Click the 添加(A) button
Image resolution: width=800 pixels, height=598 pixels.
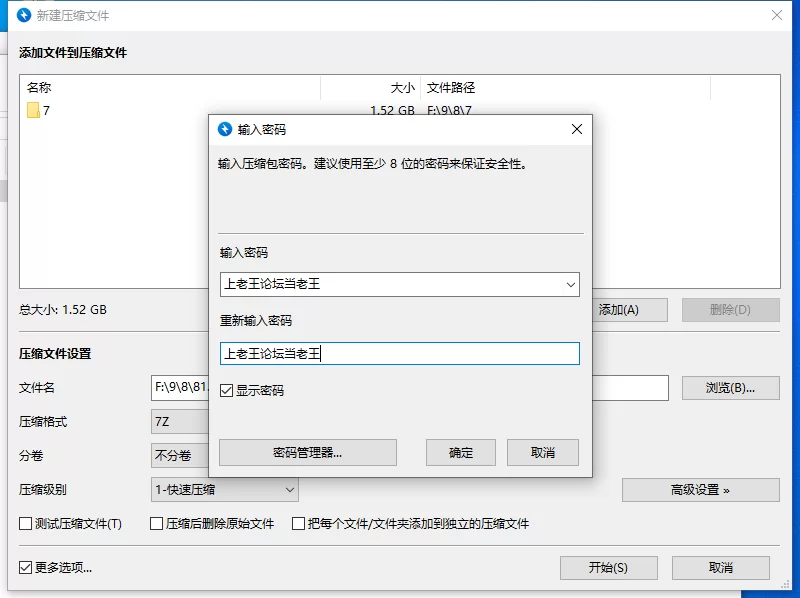click(x=630, y=310)
